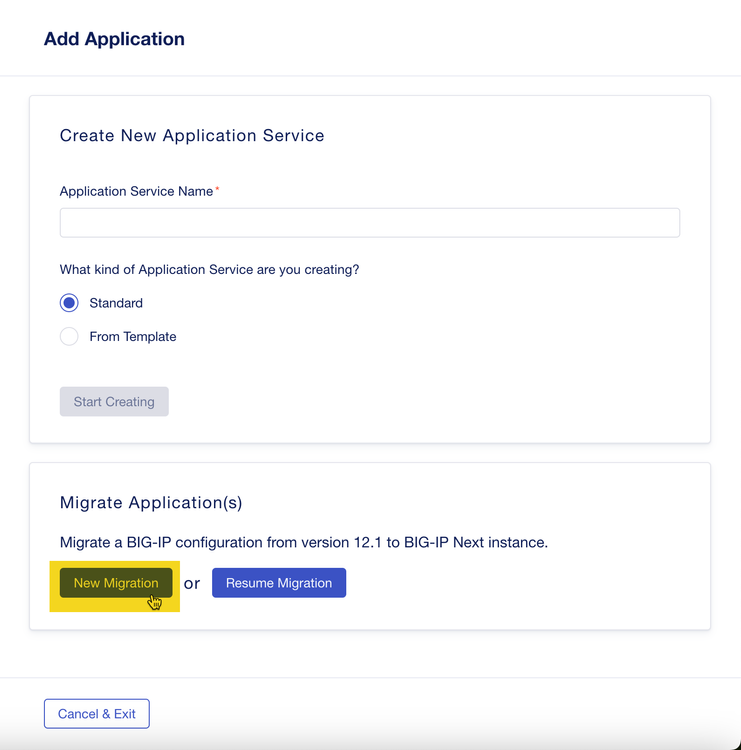The width and height of the screenshot is (741, 750).
Task: Click the Create New Application Service heading
Action: [192, 136]
